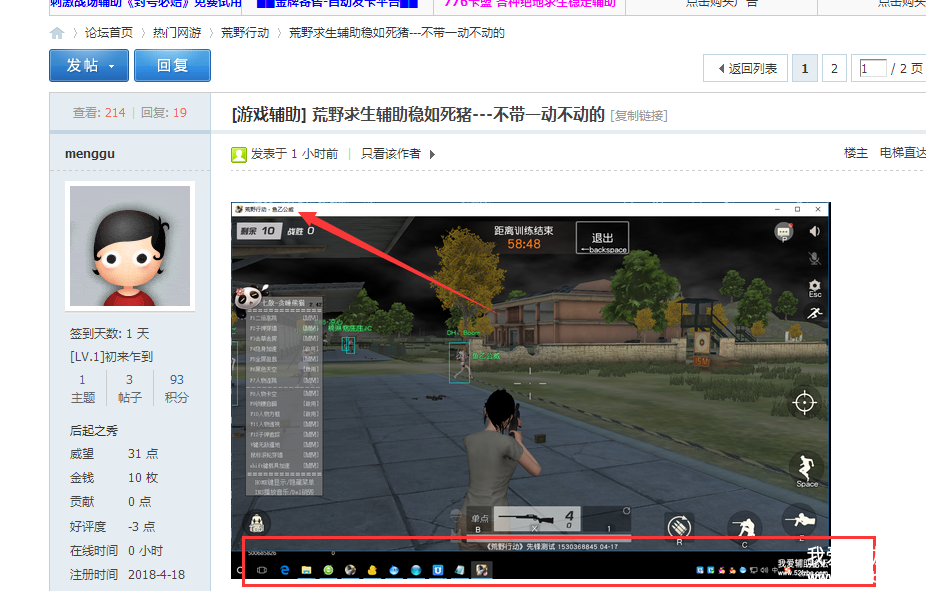Click the Task View icon in pictured taskbar
926x591 pixels.
coord(262,570)
